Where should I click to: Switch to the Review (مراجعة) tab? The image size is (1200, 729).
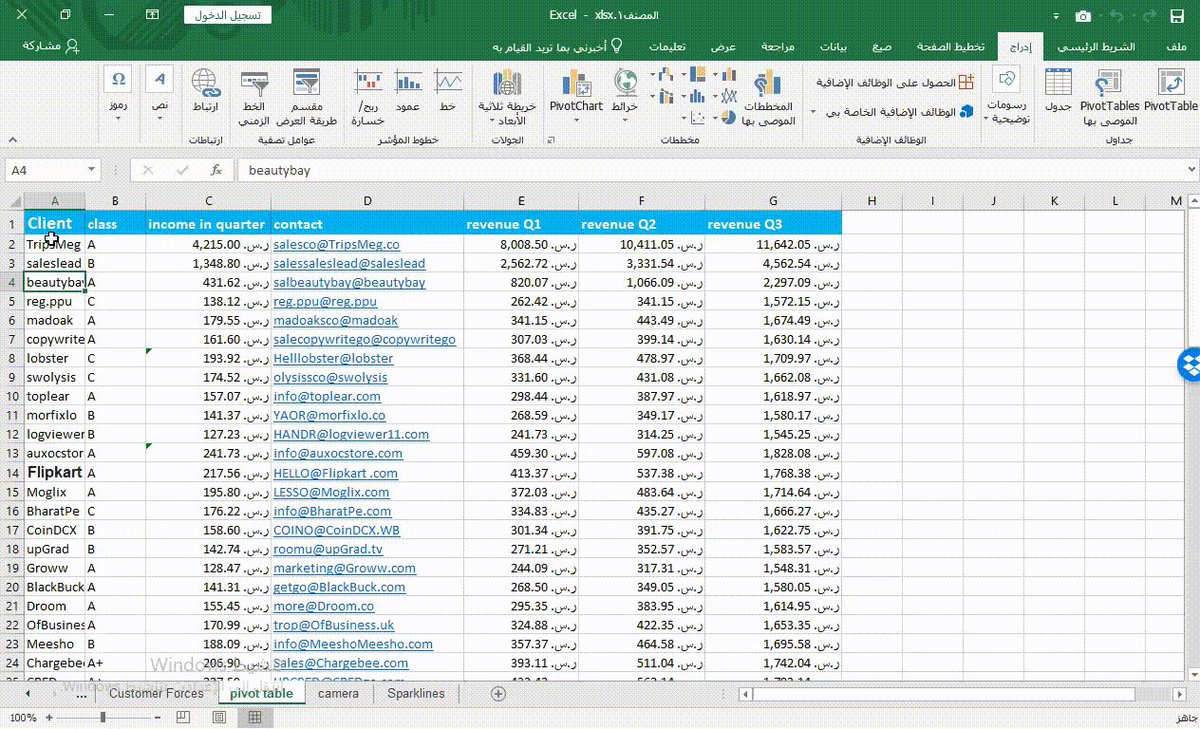(777, 47)
